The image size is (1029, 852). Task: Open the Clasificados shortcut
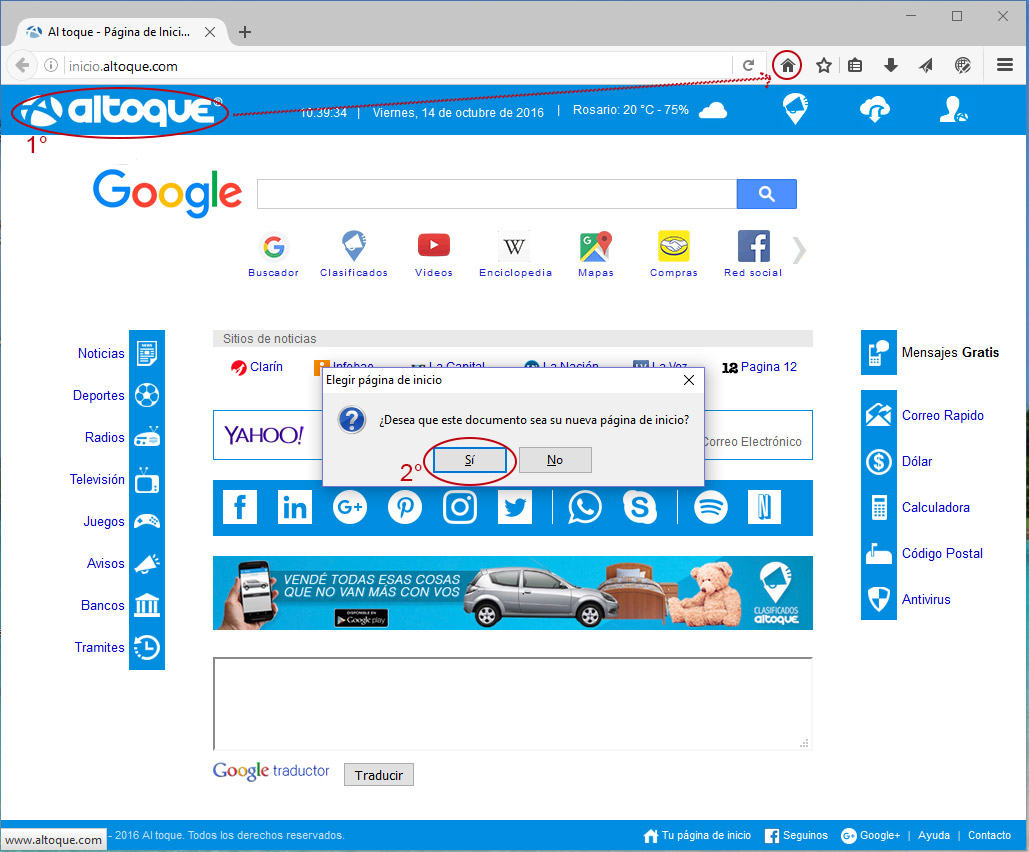click(x=354, y=255)
